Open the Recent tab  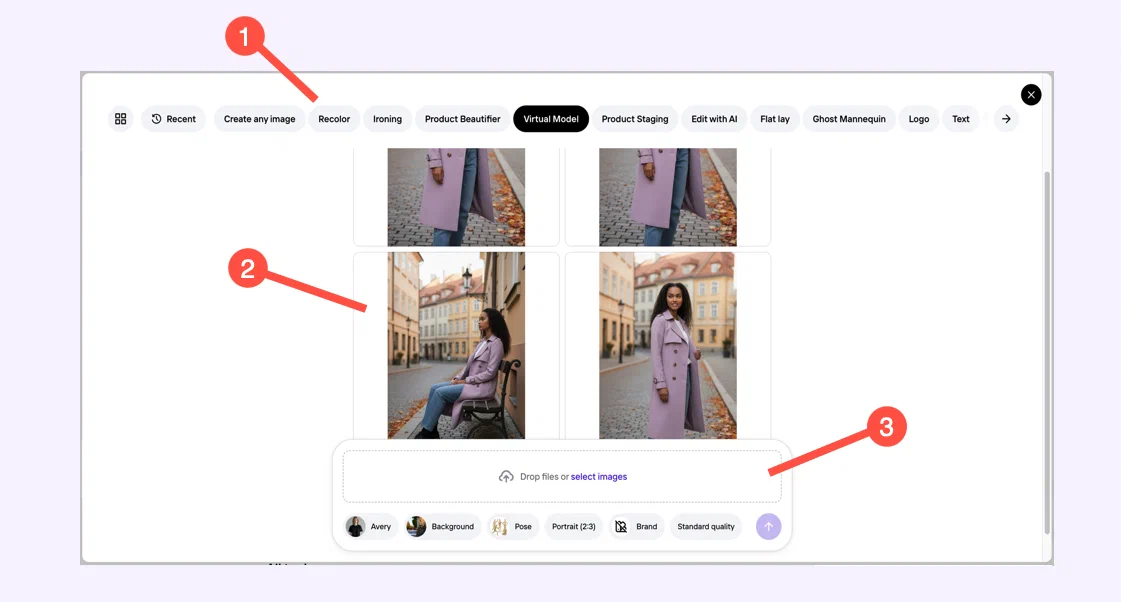click(173, 119)
